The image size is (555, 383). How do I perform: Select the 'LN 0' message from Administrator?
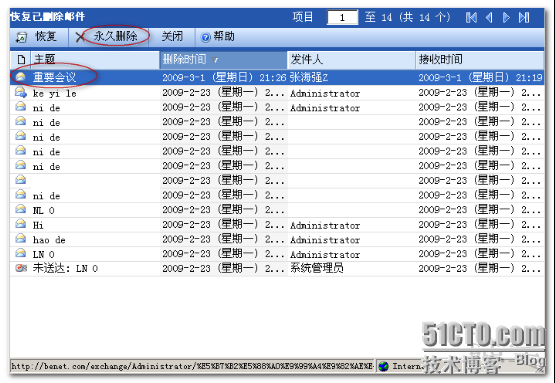coord(277,254)
